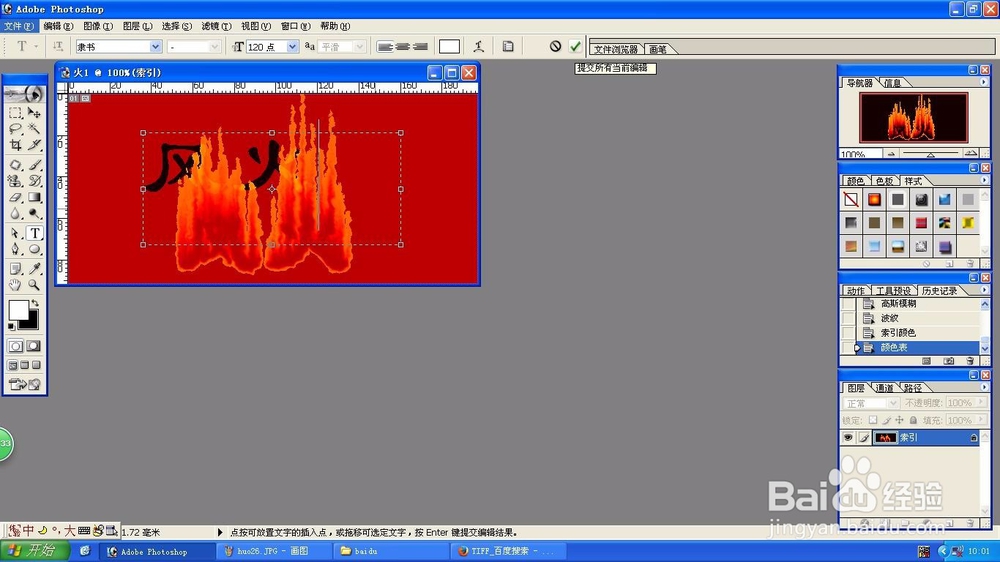Switch to Standard Screen Mode

click(13, 366)
